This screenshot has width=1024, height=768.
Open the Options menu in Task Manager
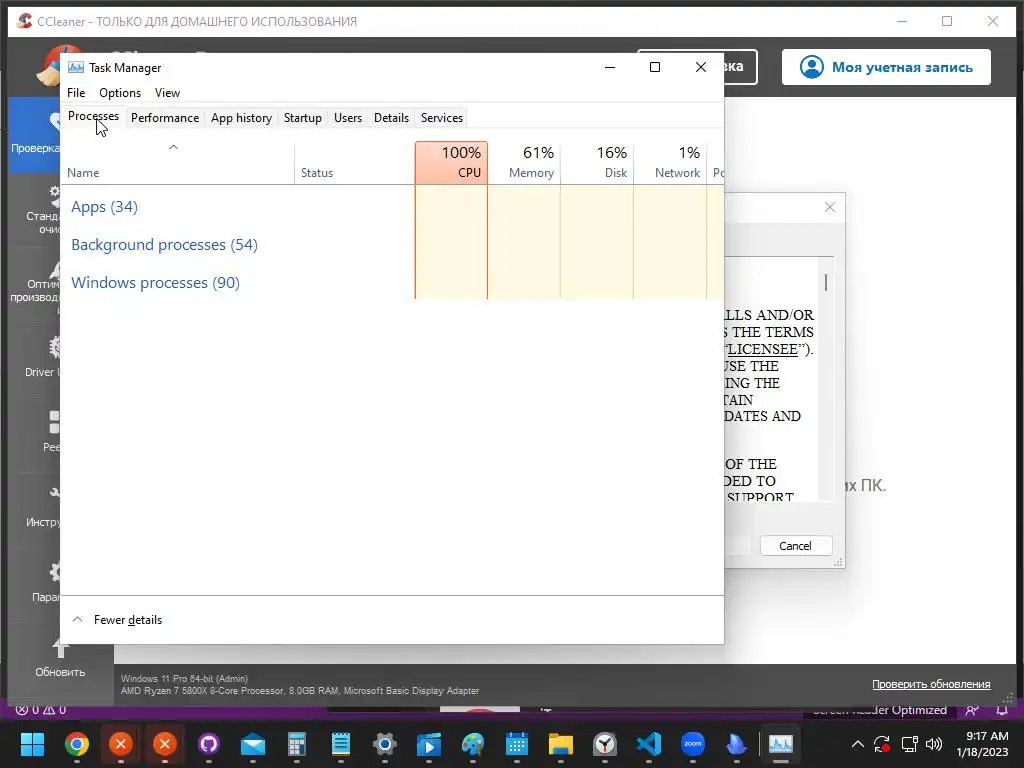point(120,93)
